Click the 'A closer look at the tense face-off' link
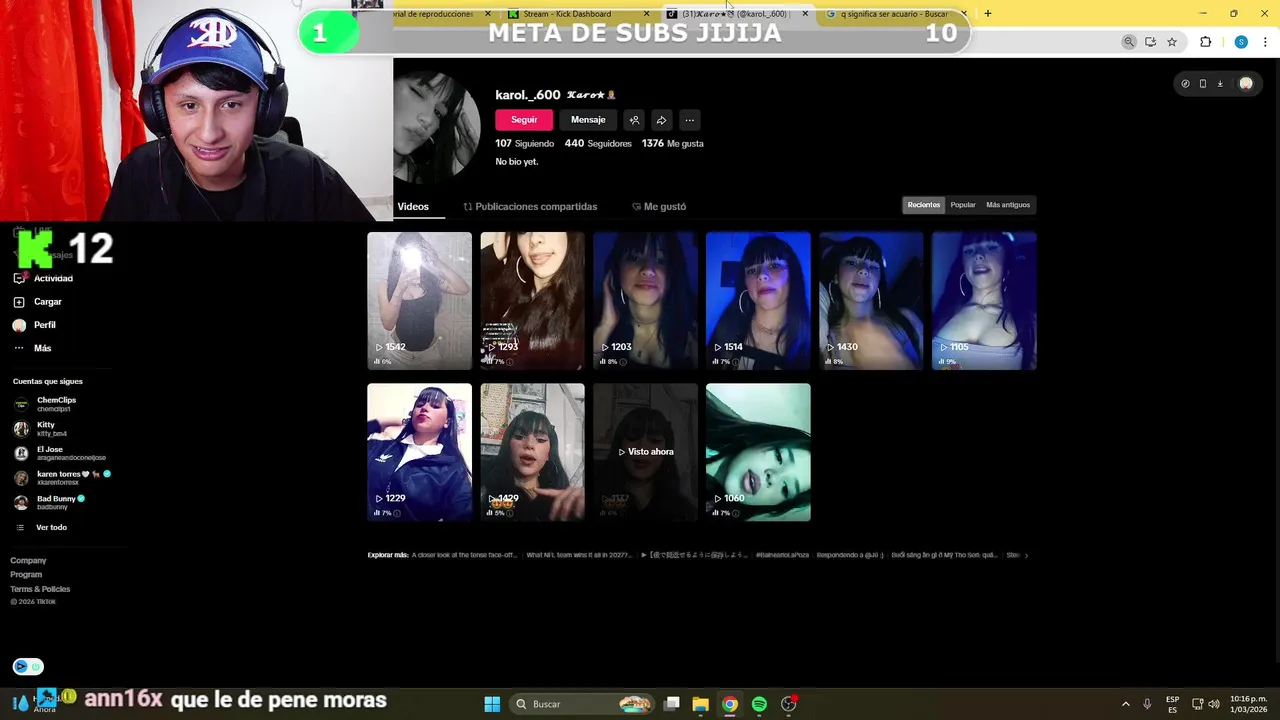The image size is (1280, 720). tap(464, 555)
